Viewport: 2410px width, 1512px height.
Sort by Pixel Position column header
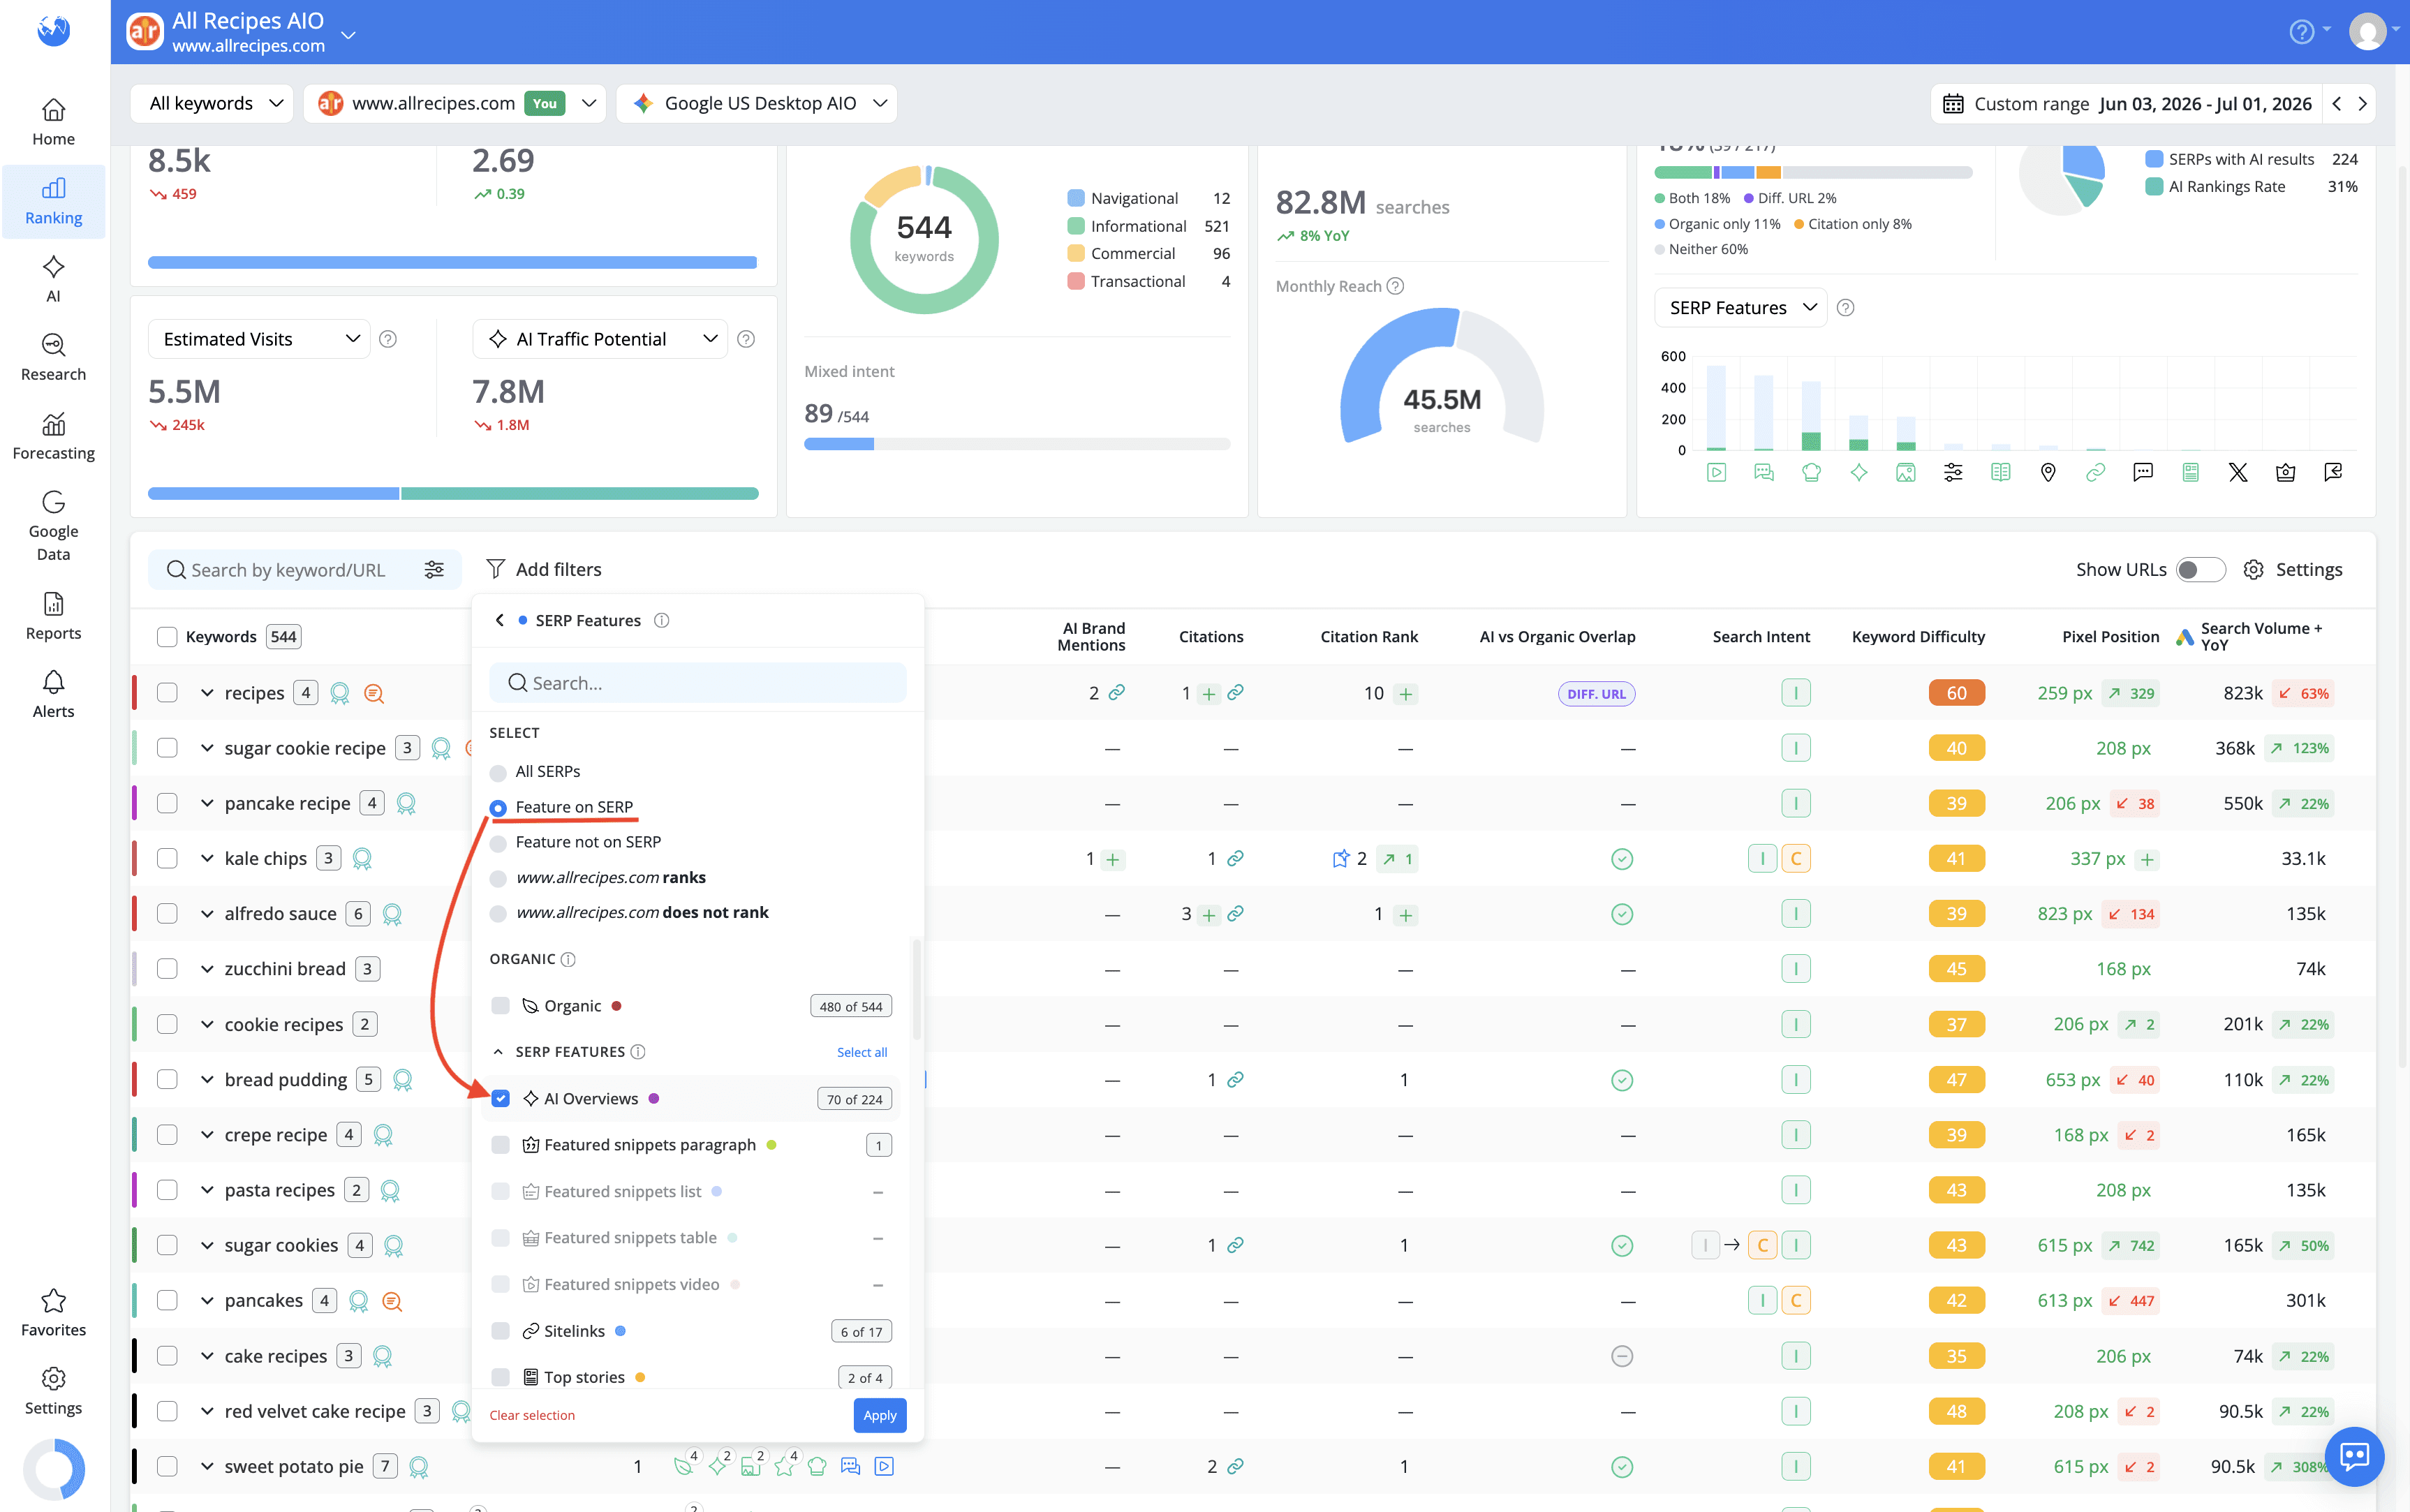(2110, 637)
